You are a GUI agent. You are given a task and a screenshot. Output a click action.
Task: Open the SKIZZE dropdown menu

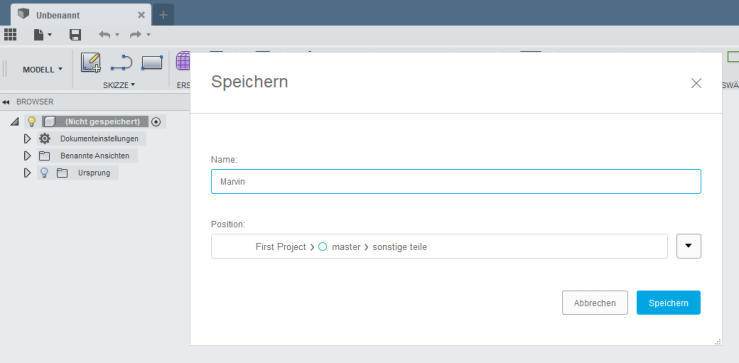pyautogui.click(x=119, y=85)
